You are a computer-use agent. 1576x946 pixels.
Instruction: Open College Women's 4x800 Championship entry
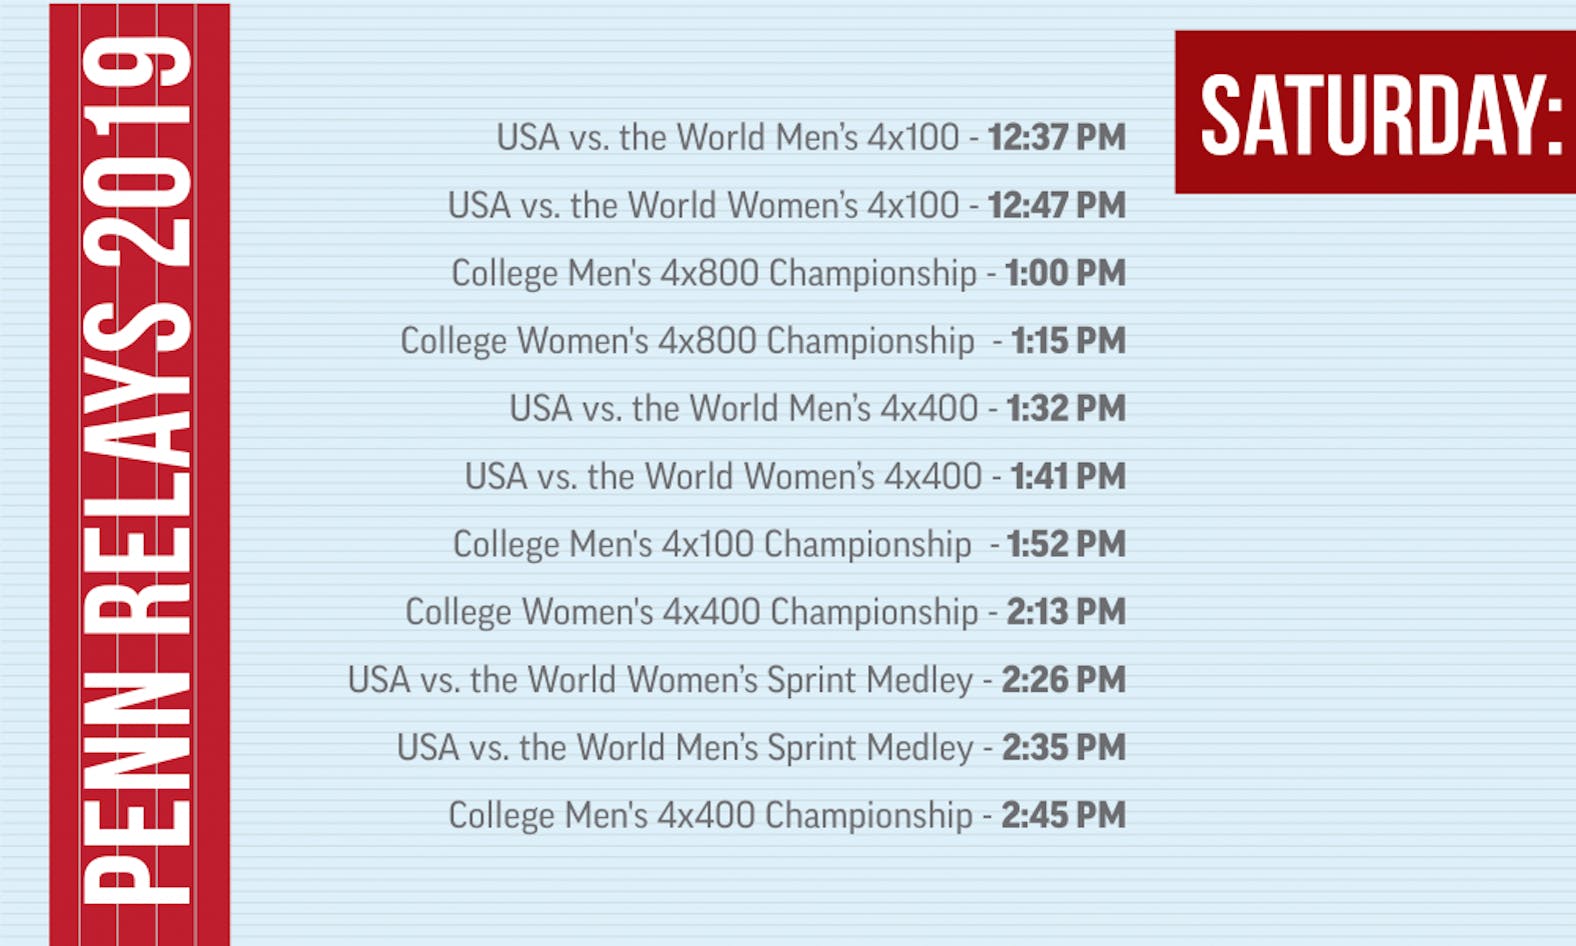[687, 341]
